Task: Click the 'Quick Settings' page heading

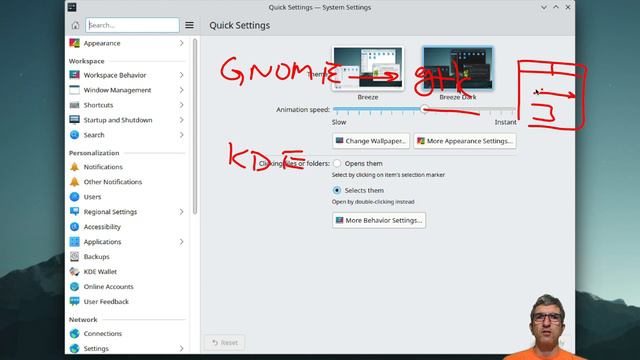Action: (x=240, y=25)
